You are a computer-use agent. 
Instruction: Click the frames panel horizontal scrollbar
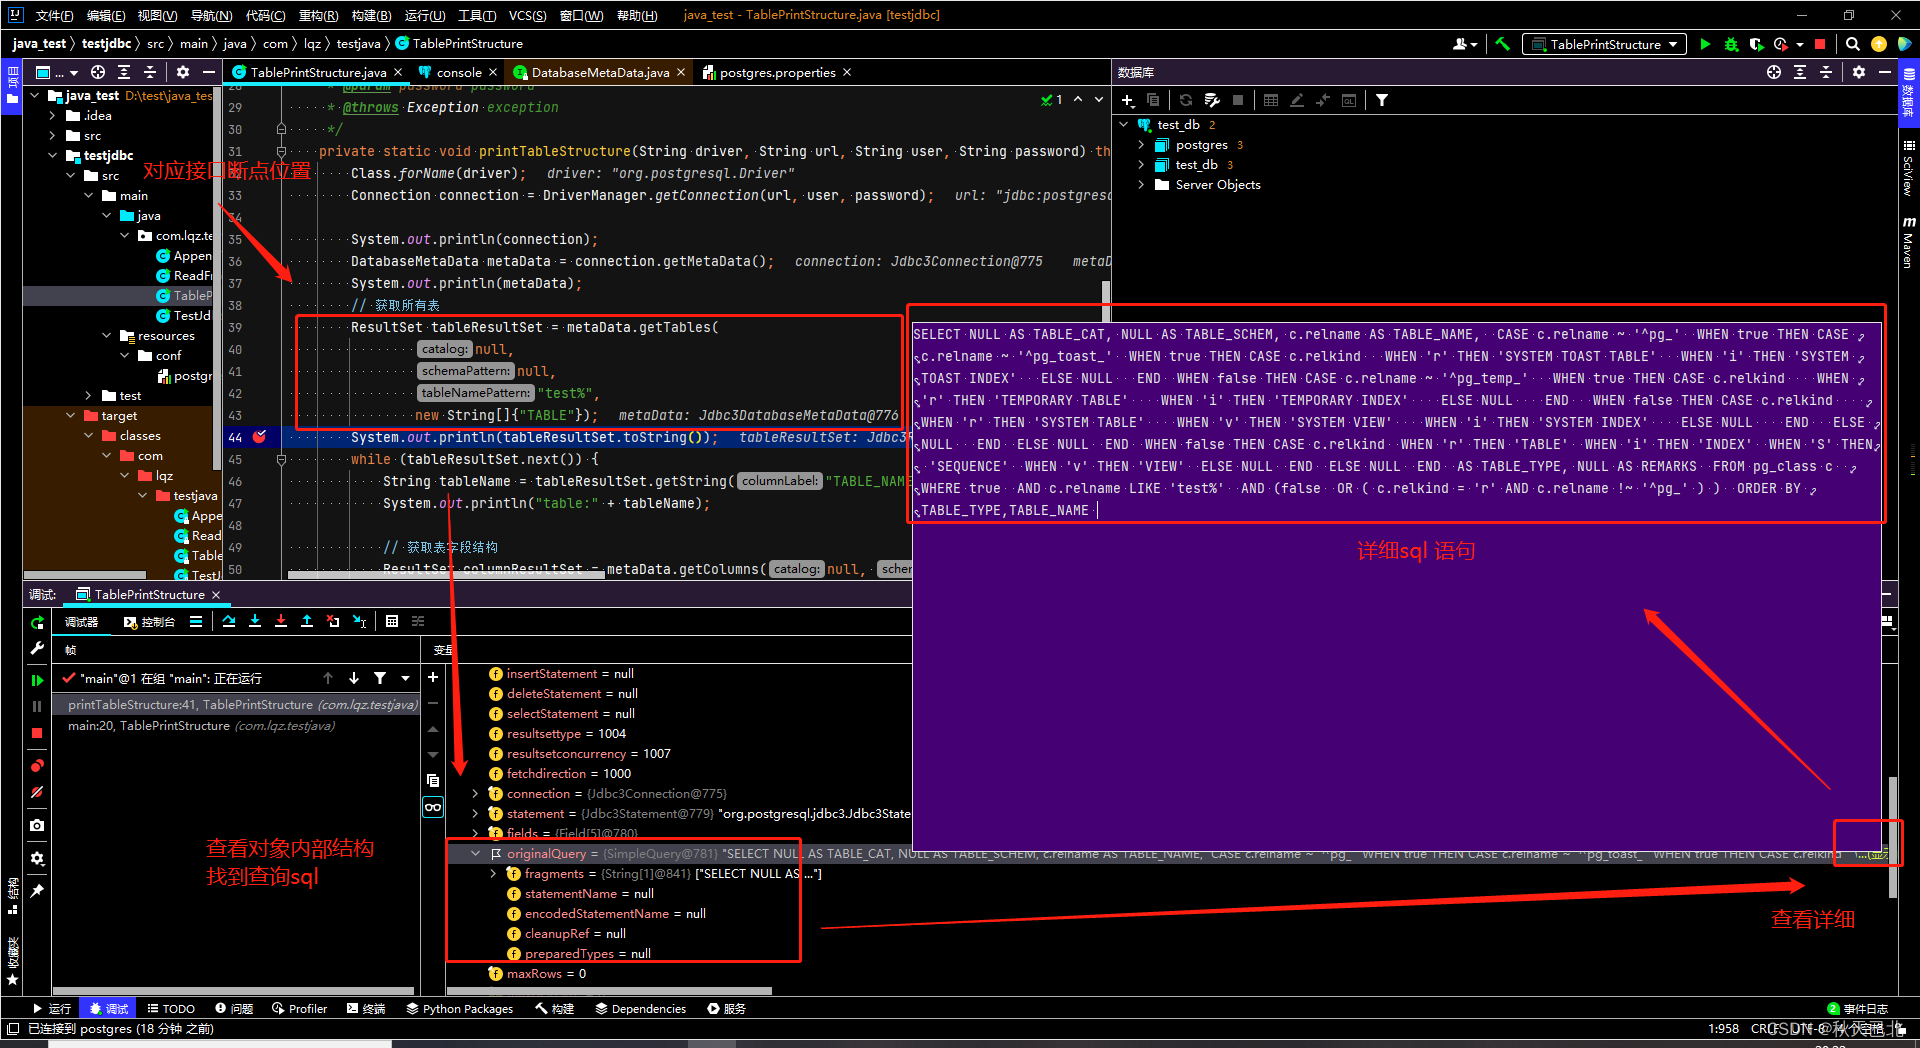233,991
